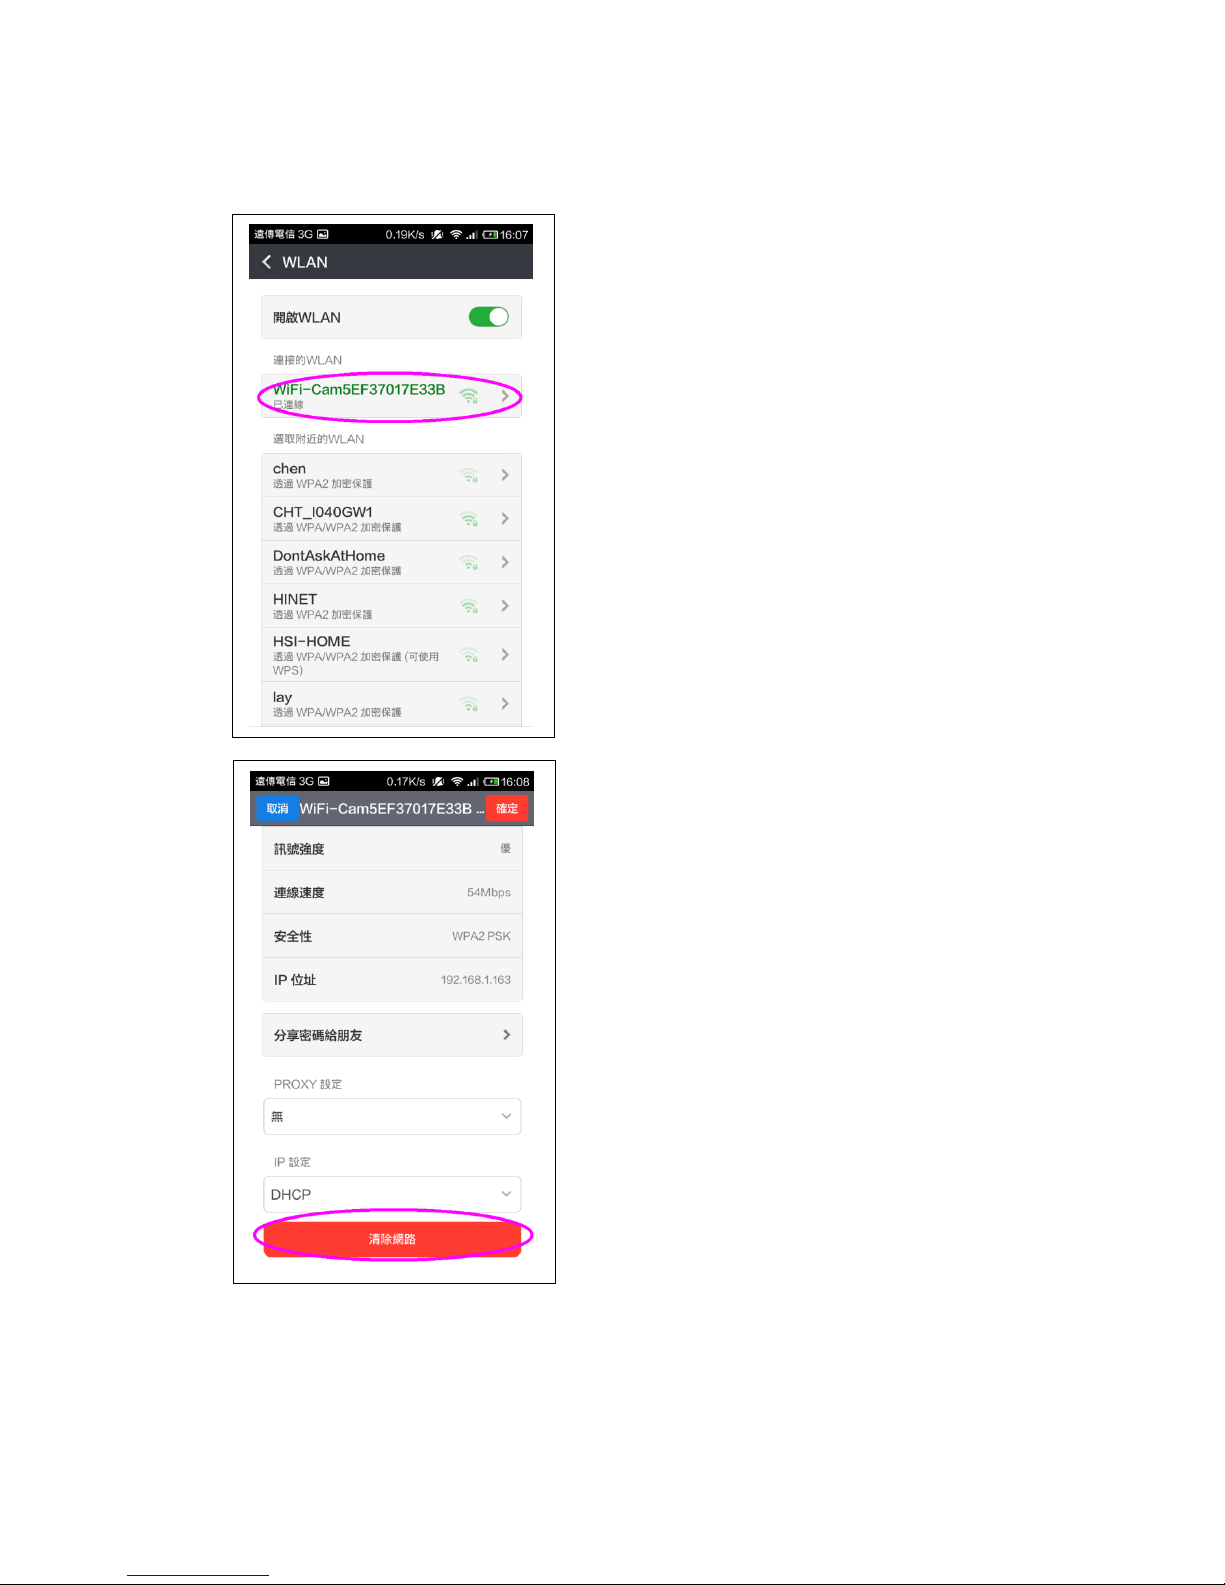Open the PROXY 設定 dropdown showing 無
Image resolution: width=1225 pixels, height=1585 pixels.
click(x=392, y=1116)
